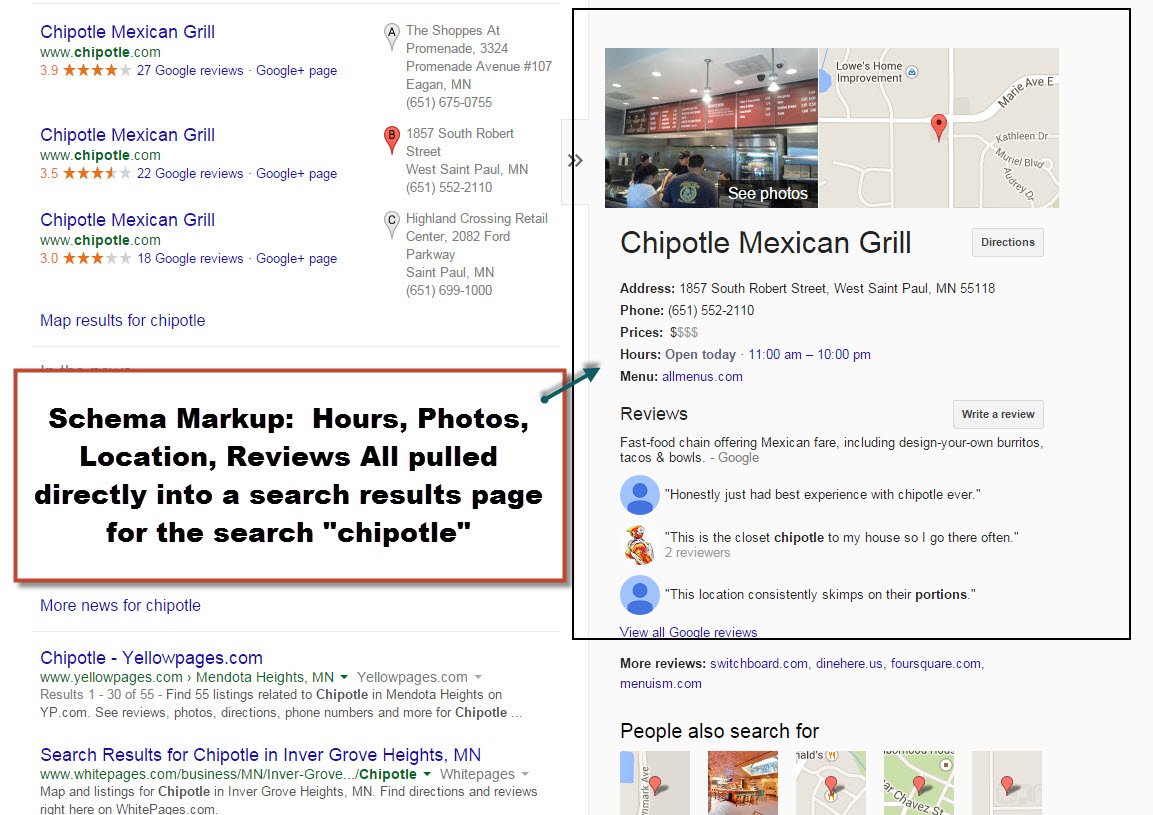Viewport: 1153px width, 815px height.
Task: Open dinehere.us reviews link
Action: (x=849, y=663)
